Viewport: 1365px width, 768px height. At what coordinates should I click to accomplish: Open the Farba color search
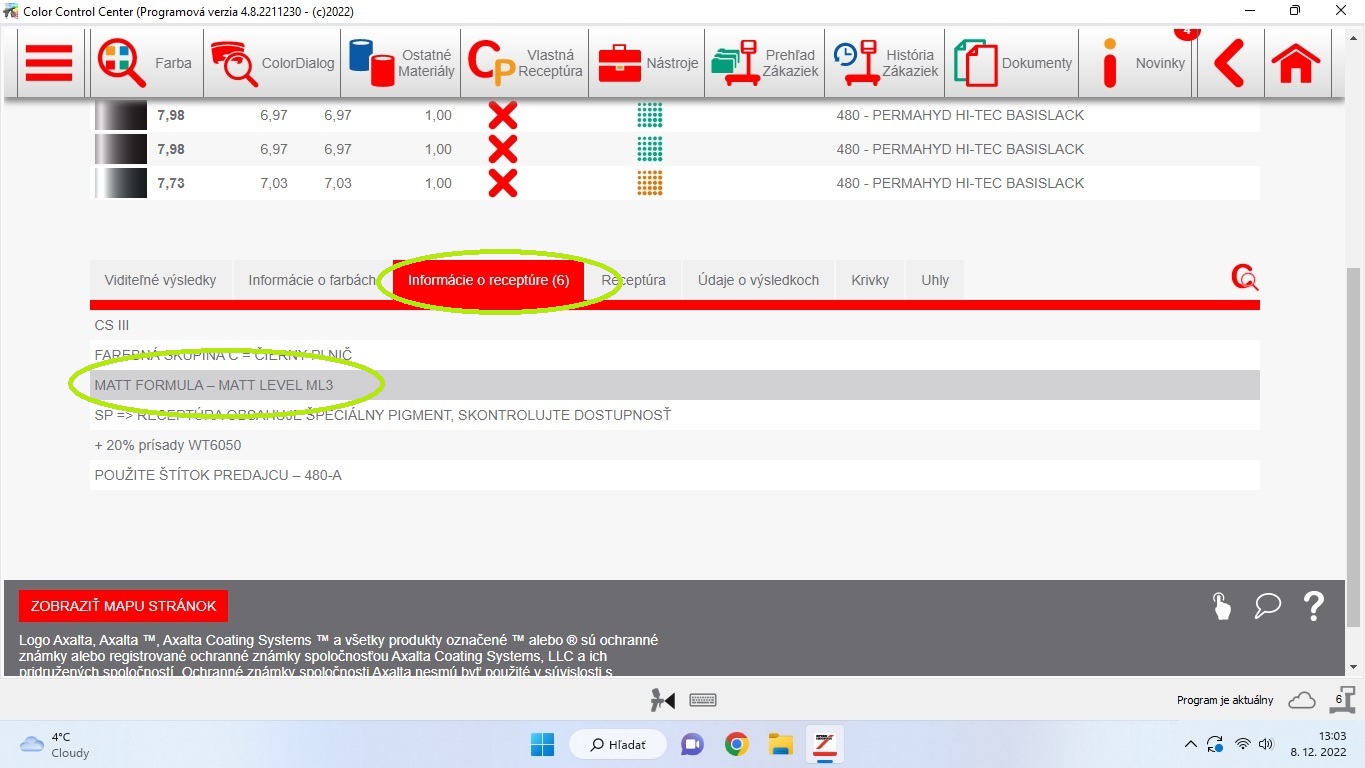(147, 63)
